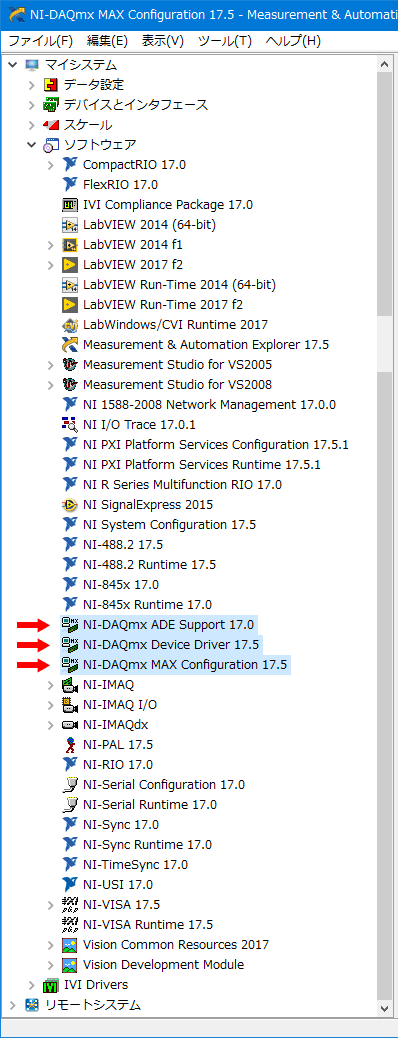398x1038 pixels.
Task: Expand the デバイスとインタフェース node
Action: 31,105
